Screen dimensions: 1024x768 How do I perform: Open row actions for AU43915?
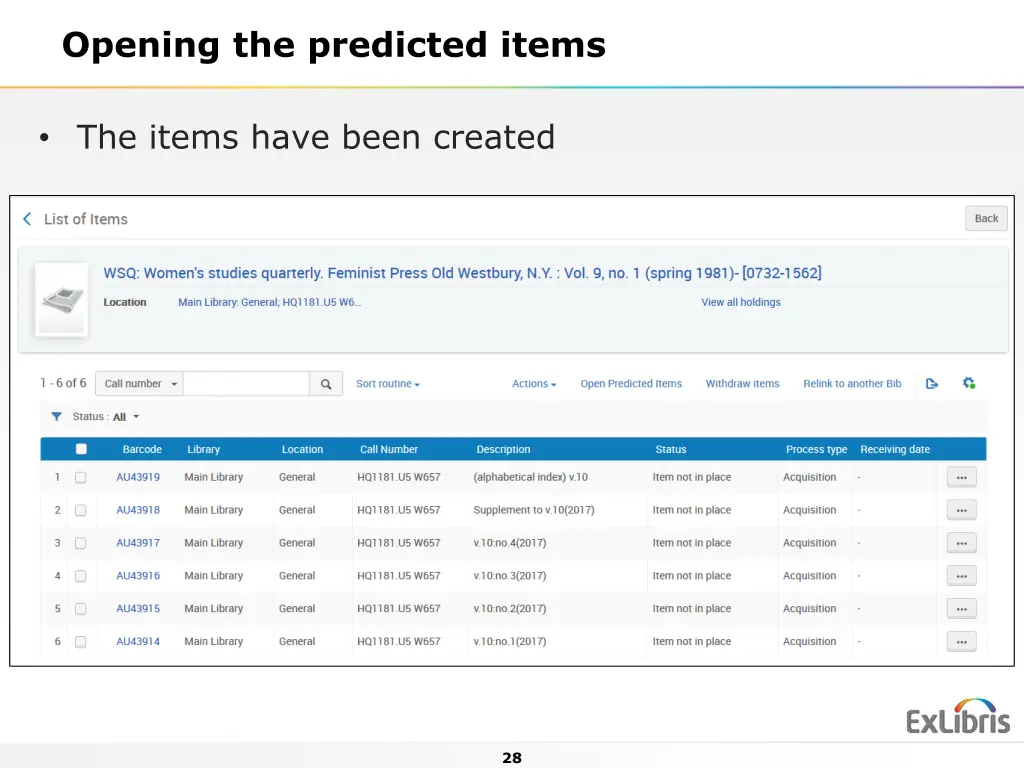click(961, 609)
